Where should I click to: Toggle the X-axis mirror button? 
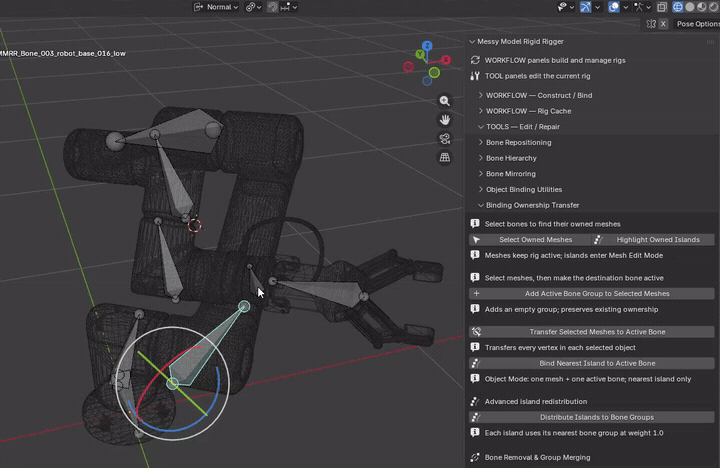(x=663, y=24)
